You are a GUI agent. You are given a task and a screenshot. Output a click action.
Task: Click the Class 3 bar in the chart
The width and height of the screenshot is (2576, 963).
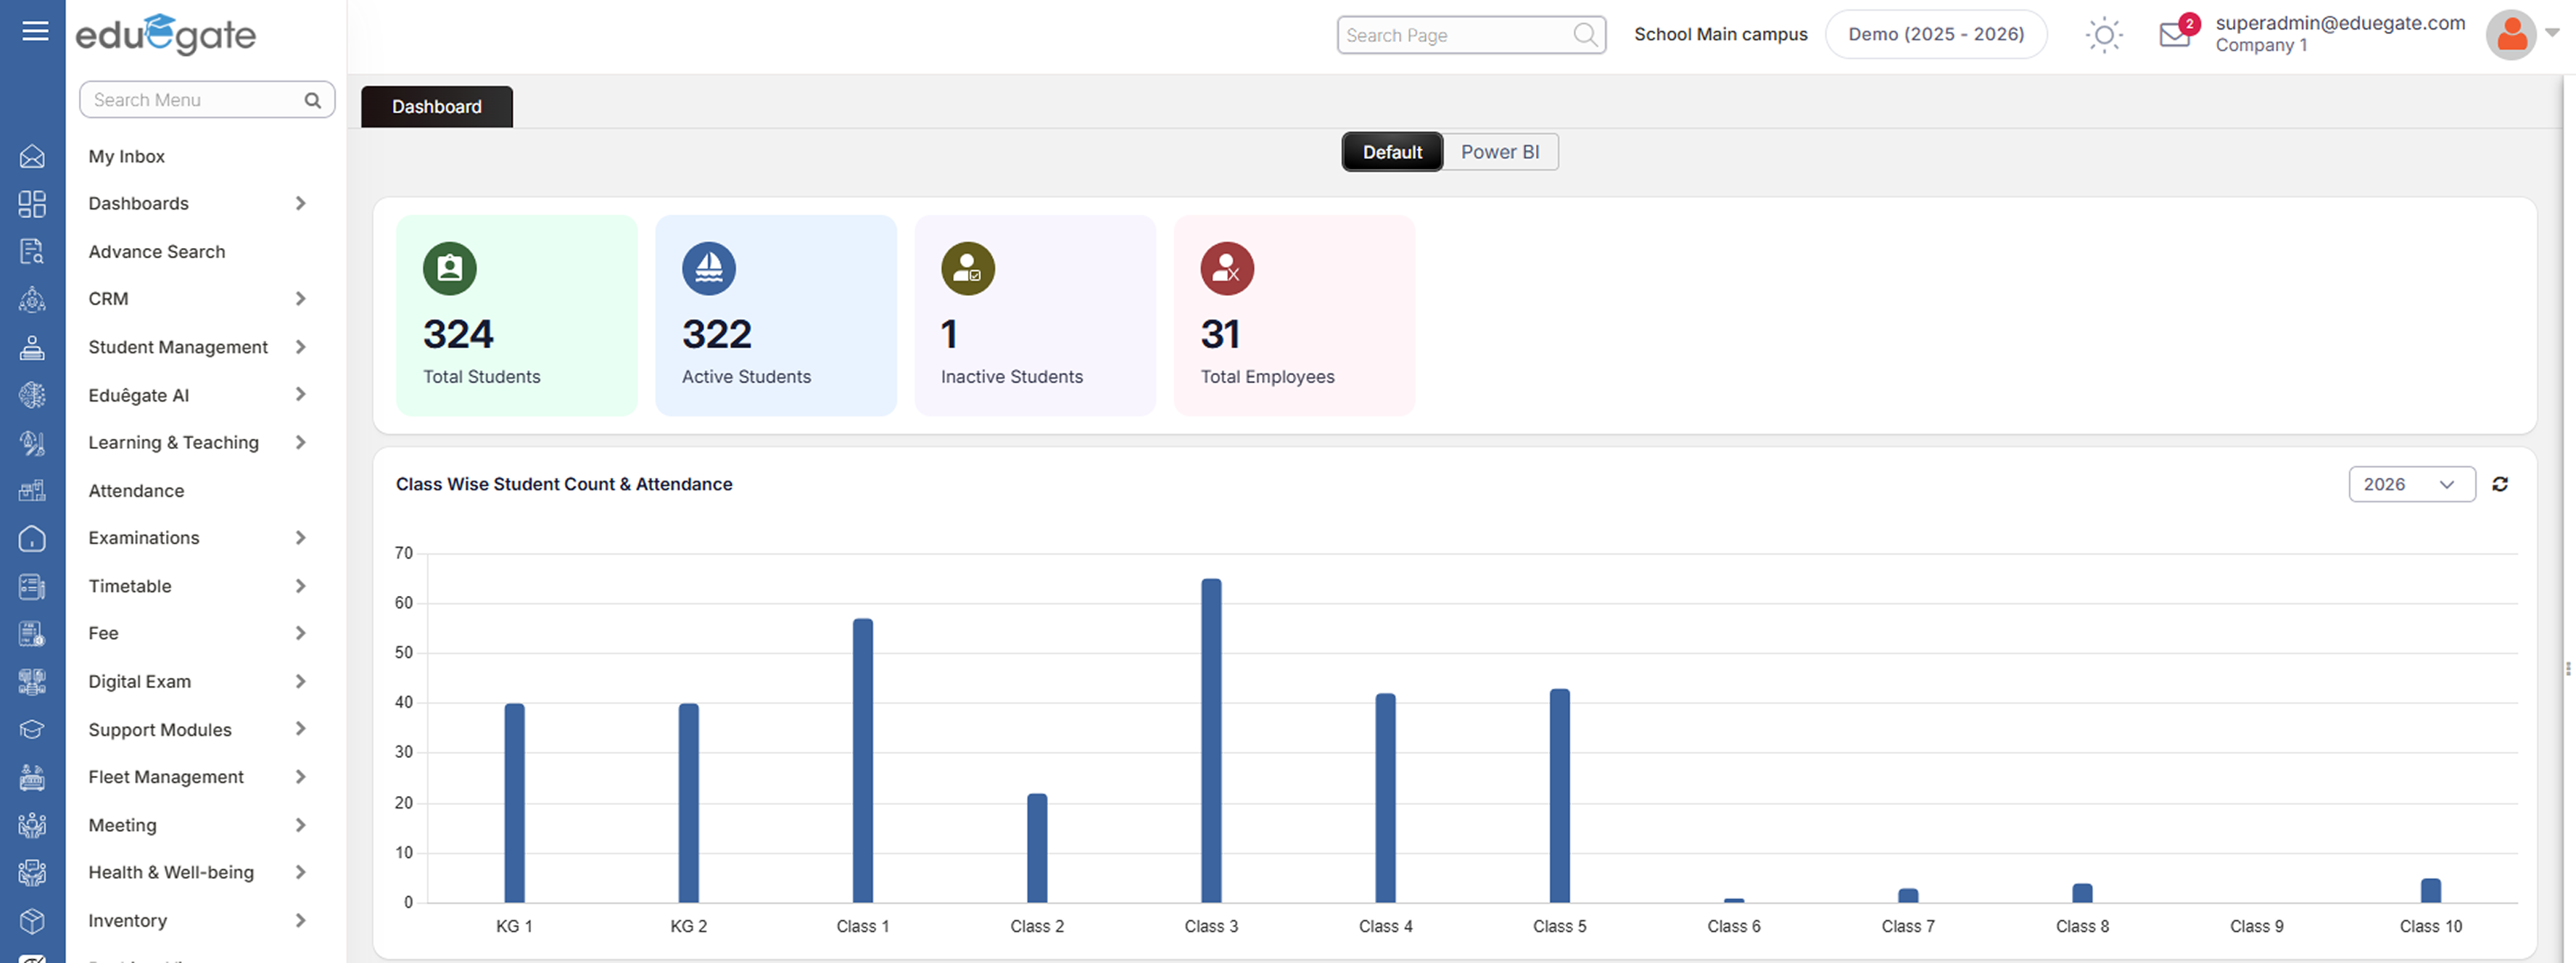coord(1211,741)
